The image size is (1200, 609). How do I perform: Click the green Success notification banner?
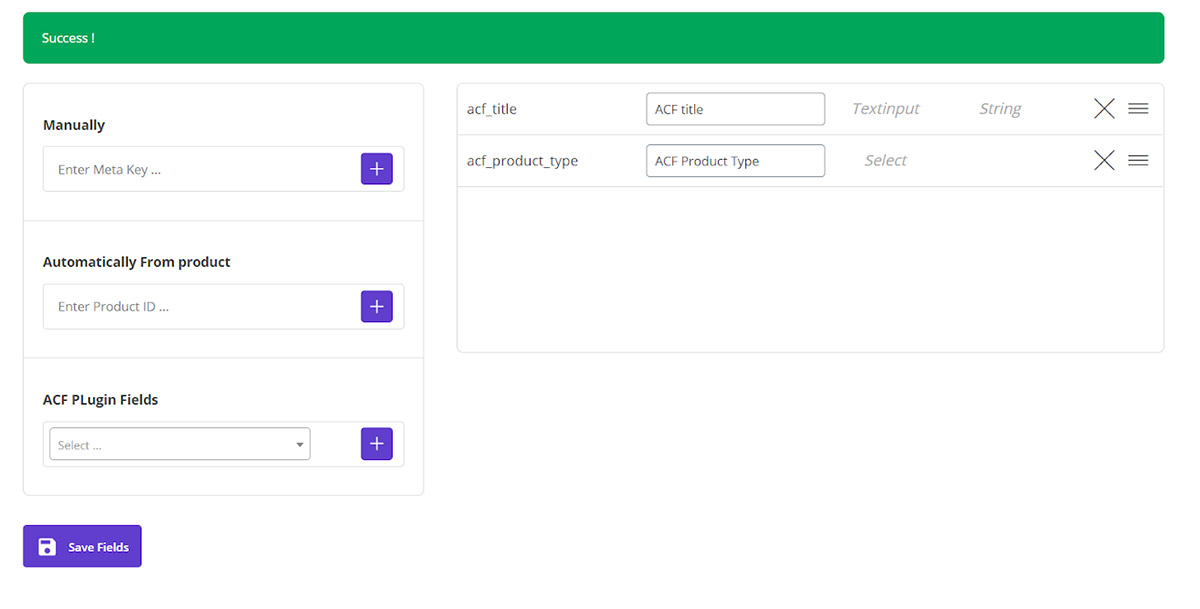[x=593, y=38]
